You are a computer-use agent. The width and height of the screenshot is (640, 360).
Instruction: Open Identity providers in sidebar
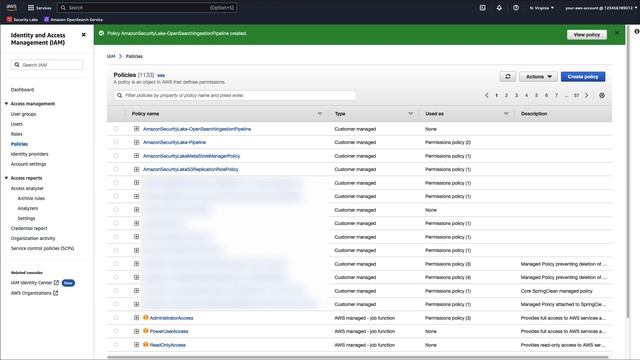(30, 154)
